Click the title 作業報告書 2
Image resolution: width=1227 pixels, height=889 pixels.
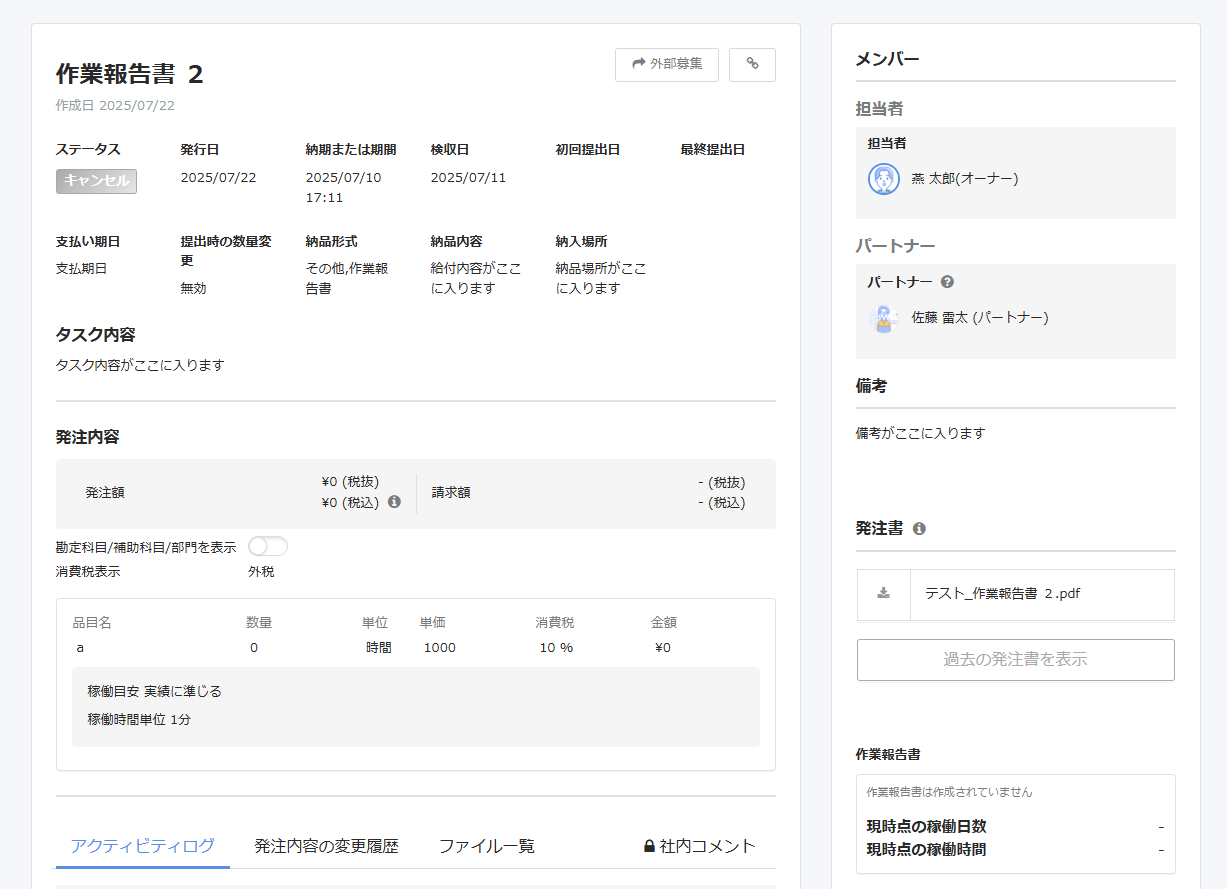click(x=130, y=74)
